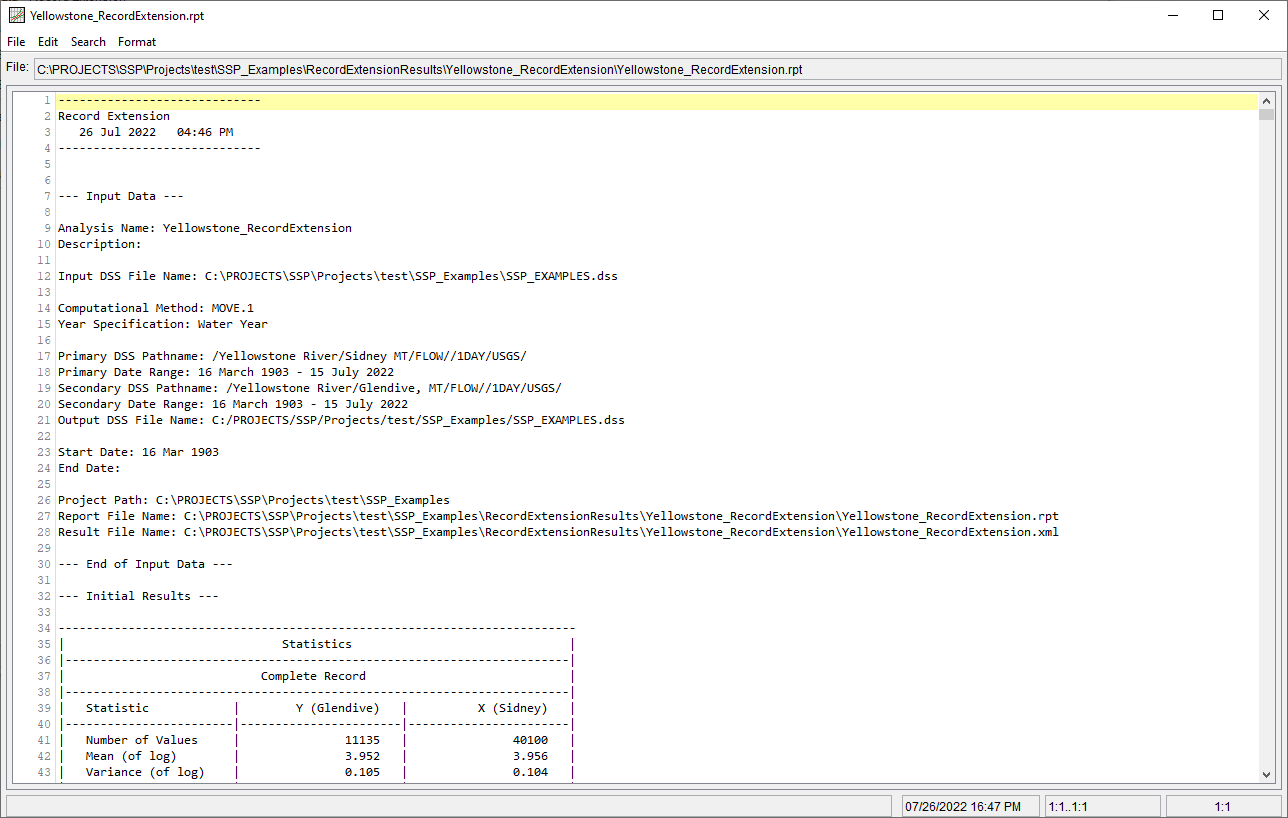Screen dimensions: 1288x818
Task: Open the Search menu
Action: click(x=88, y=42)
